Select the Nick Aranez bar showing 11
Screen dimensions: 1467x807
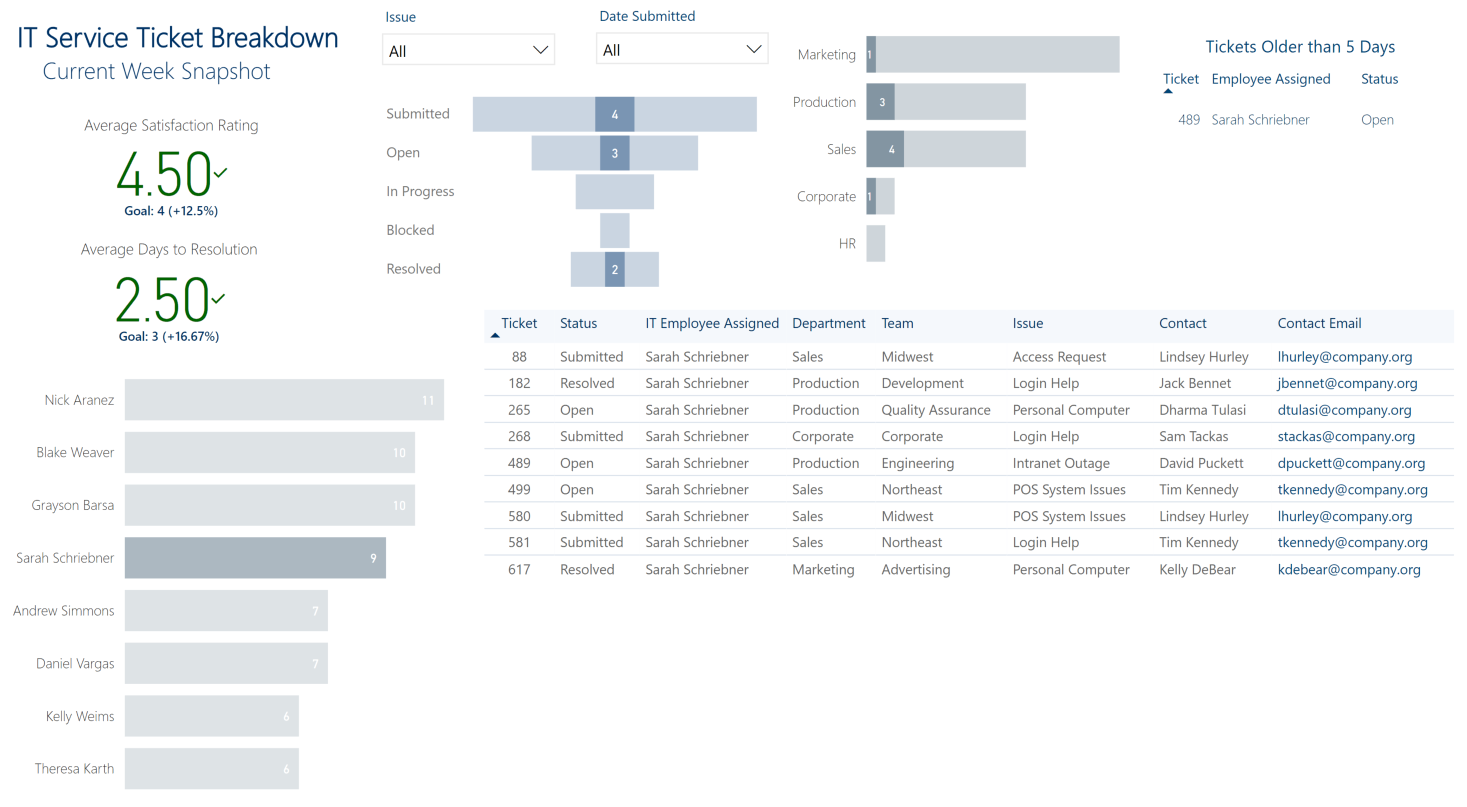point(284,400)
